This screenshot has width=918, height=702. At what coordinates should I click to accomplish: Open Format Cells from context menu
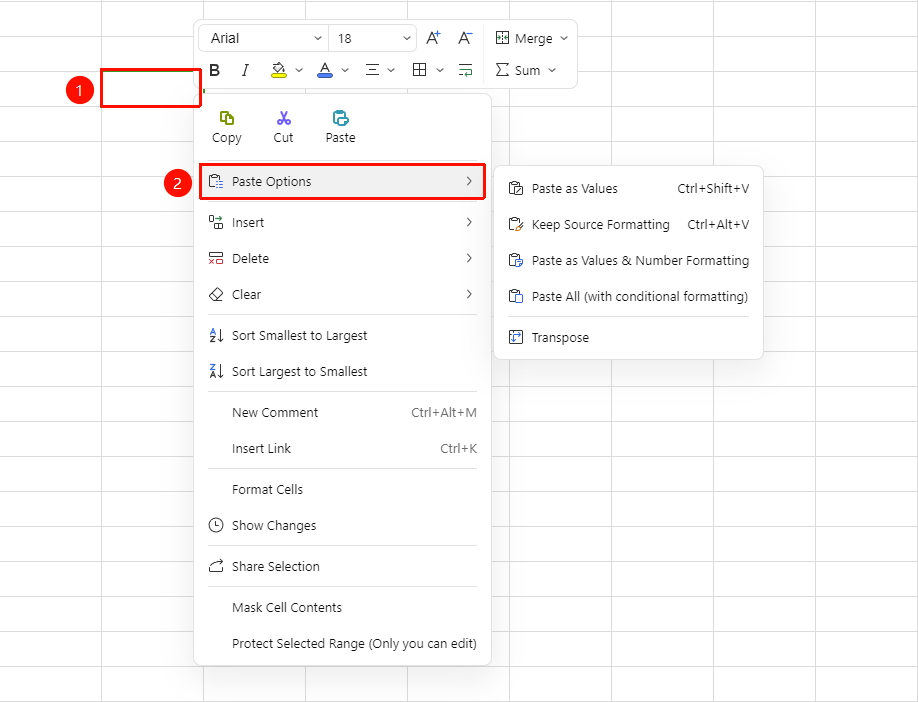[x=342, y=489]
